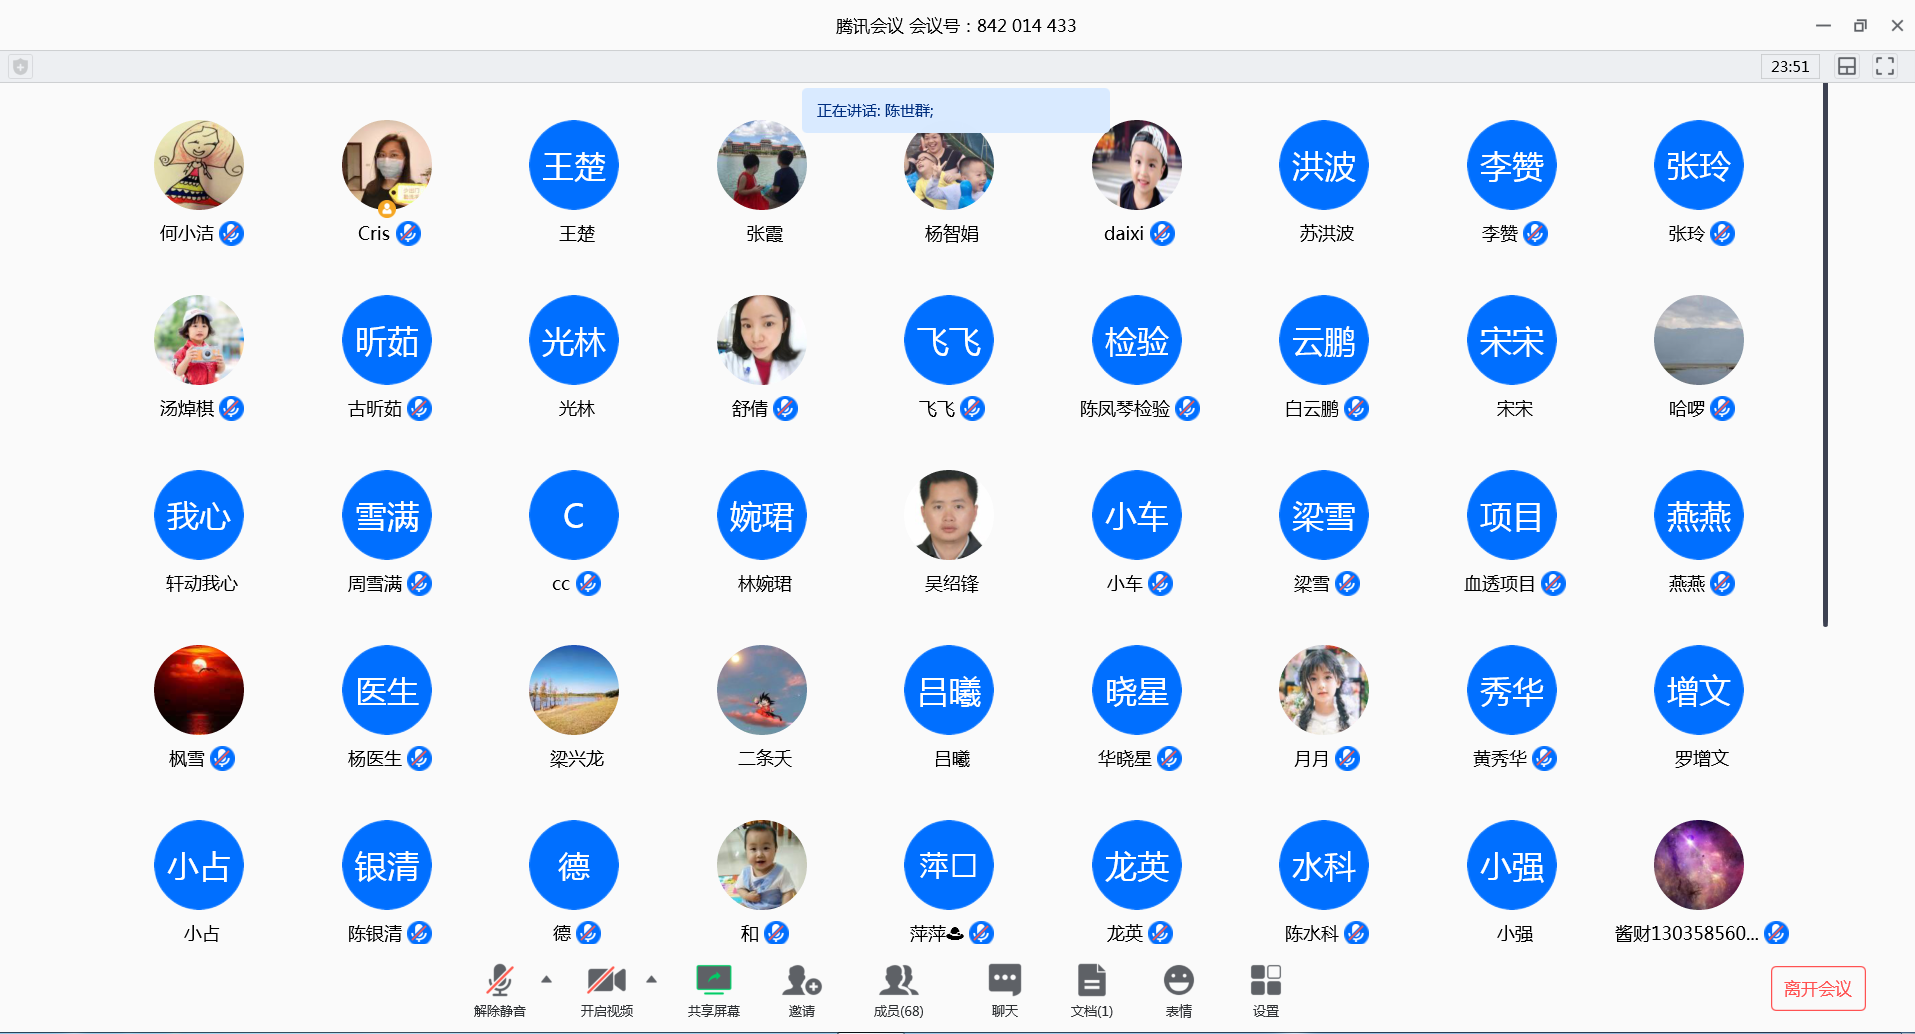Click the speaking indicator banner 正在讲话
This screenshot has height=1034, width=1915.
(955, 110)
